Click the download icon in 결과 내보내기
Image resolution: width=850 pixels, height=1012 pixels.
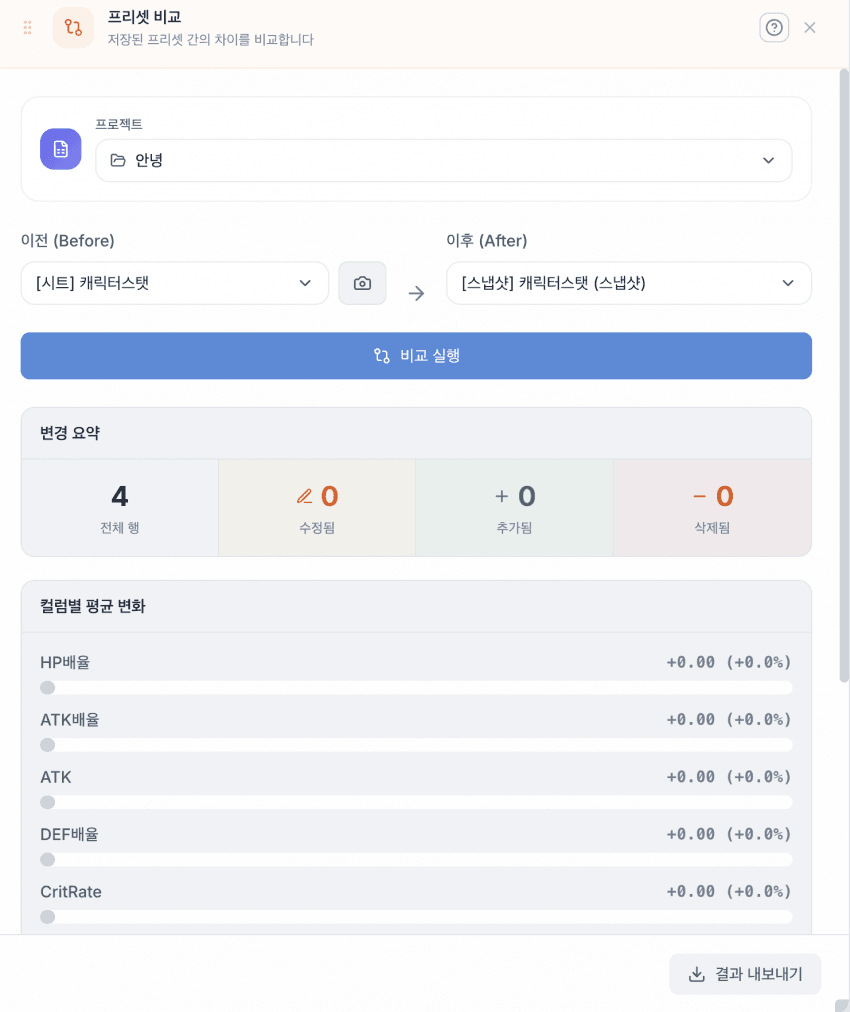coord(697,974)
